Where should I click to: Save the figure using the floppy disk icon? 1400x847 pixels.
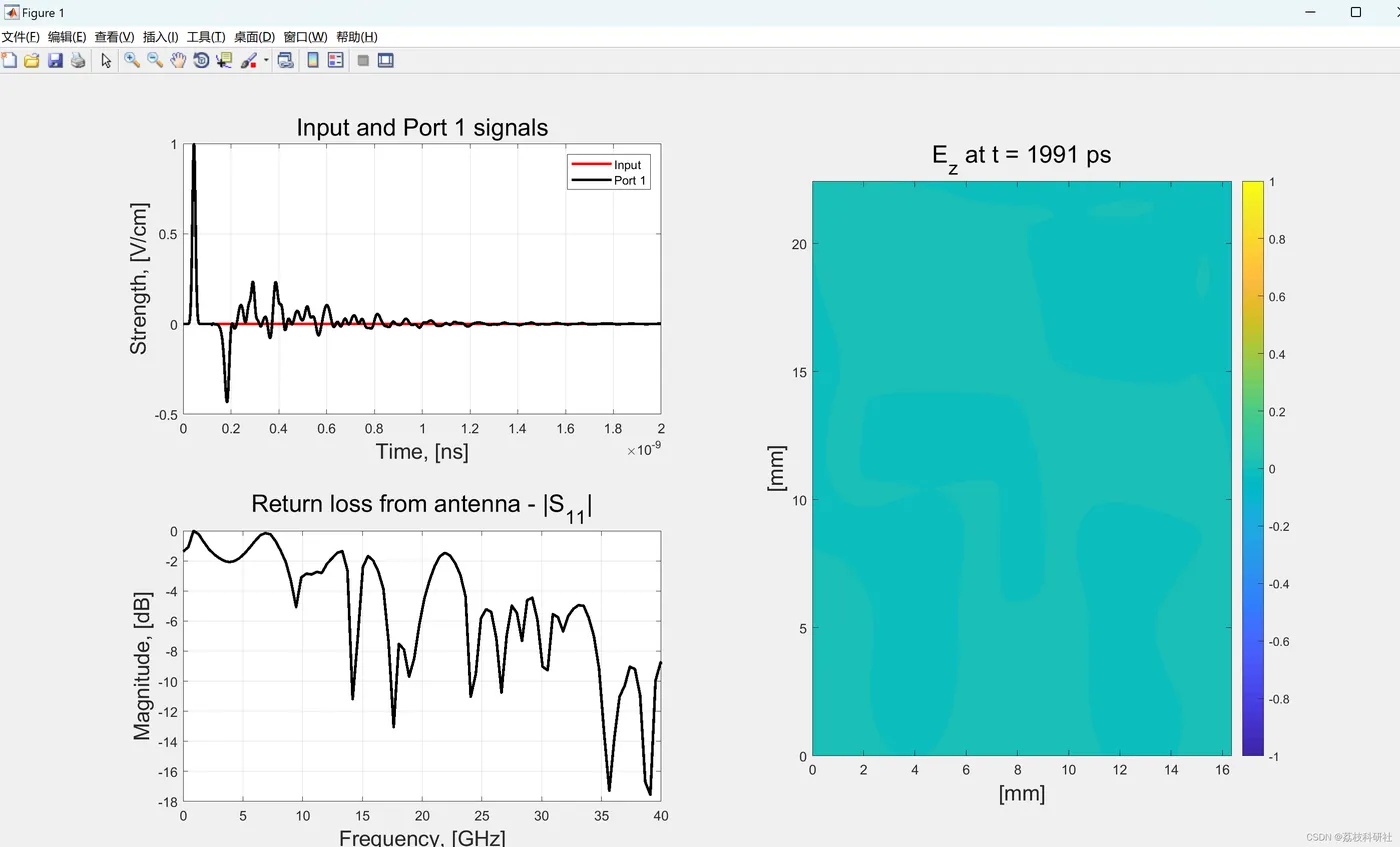[x=55, y=60]
